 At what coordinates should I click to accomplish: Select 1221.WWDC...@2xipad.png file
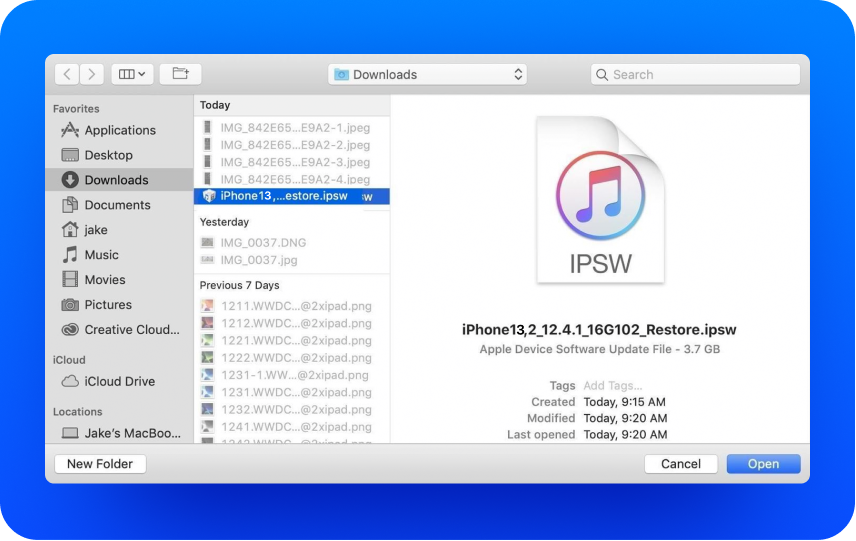[x=292, y=340]
